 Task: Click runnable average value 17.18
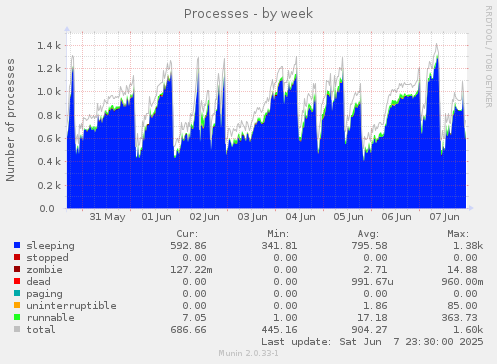(373, 318)
